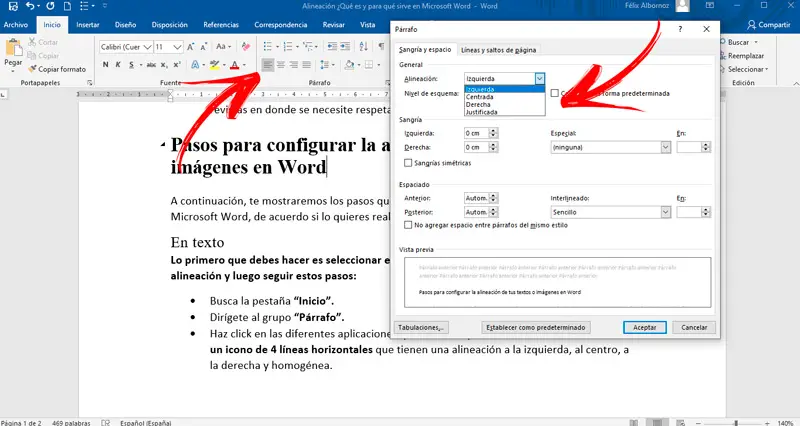Click Copiar formato brush icon

pyautogui.click(x=33, y=69)
